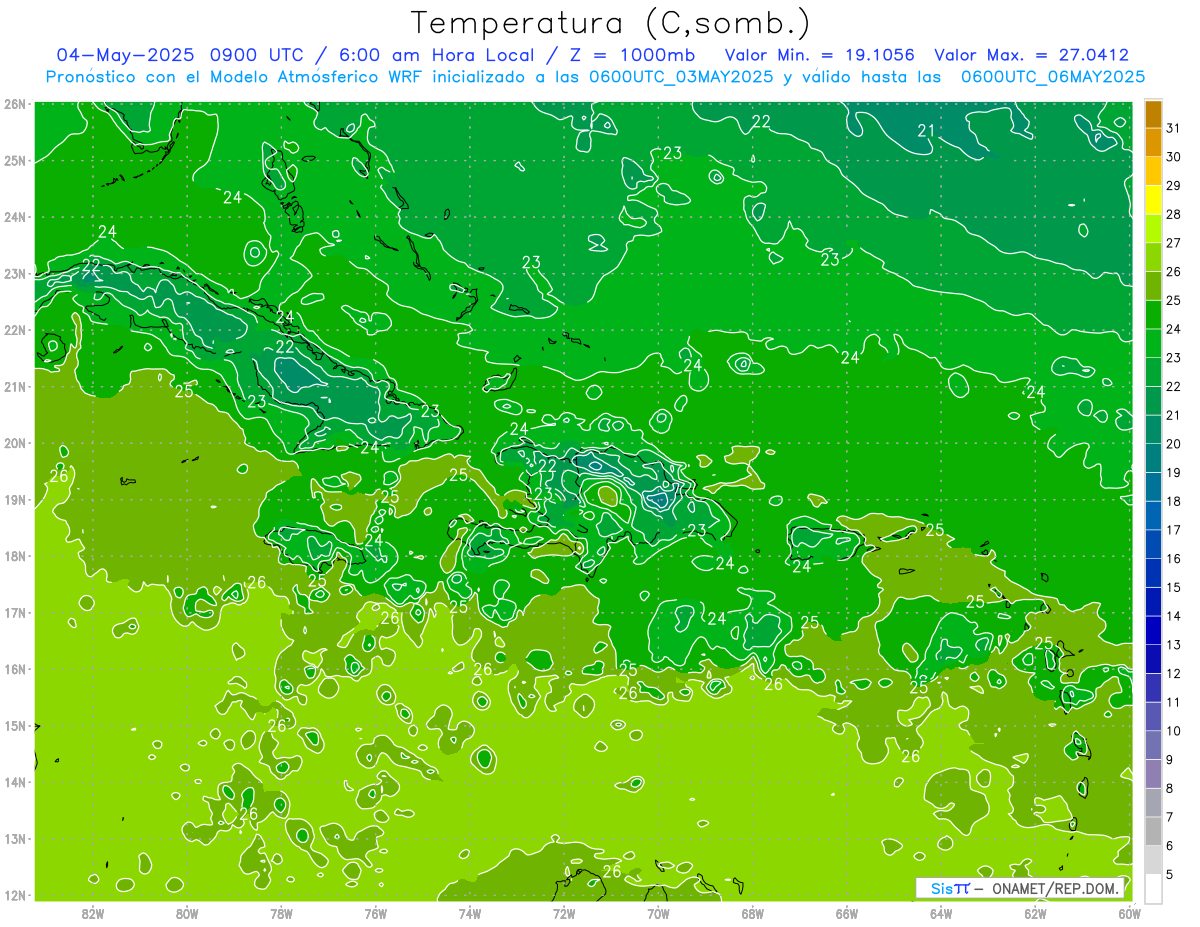Click the "16N" latitude axis label
Viewport: 1200px width, 927px height.
[16, 669]
